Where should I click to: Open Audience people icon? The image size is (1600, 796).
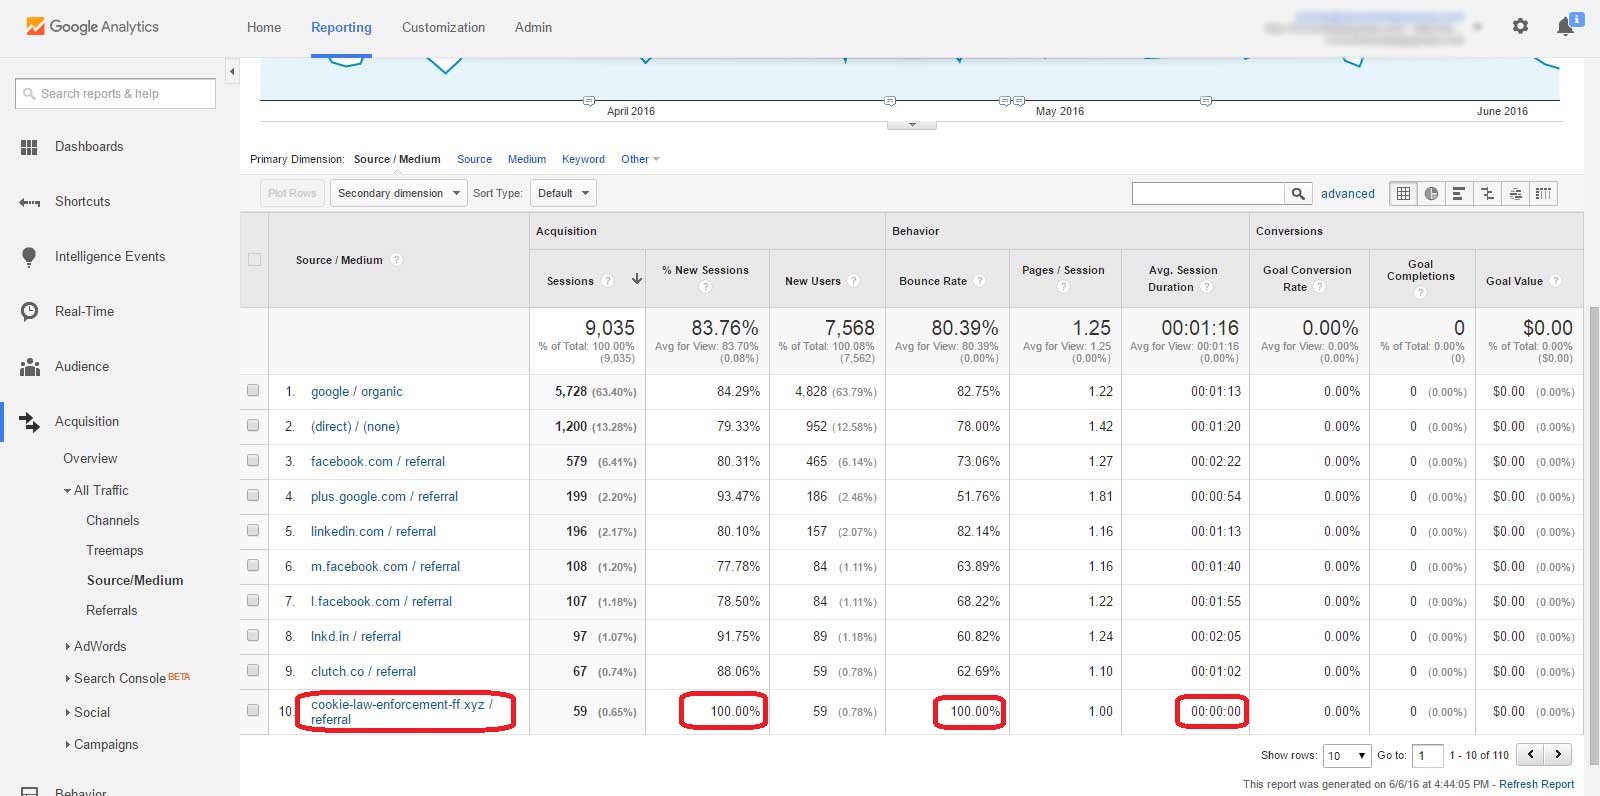[29, 367]
